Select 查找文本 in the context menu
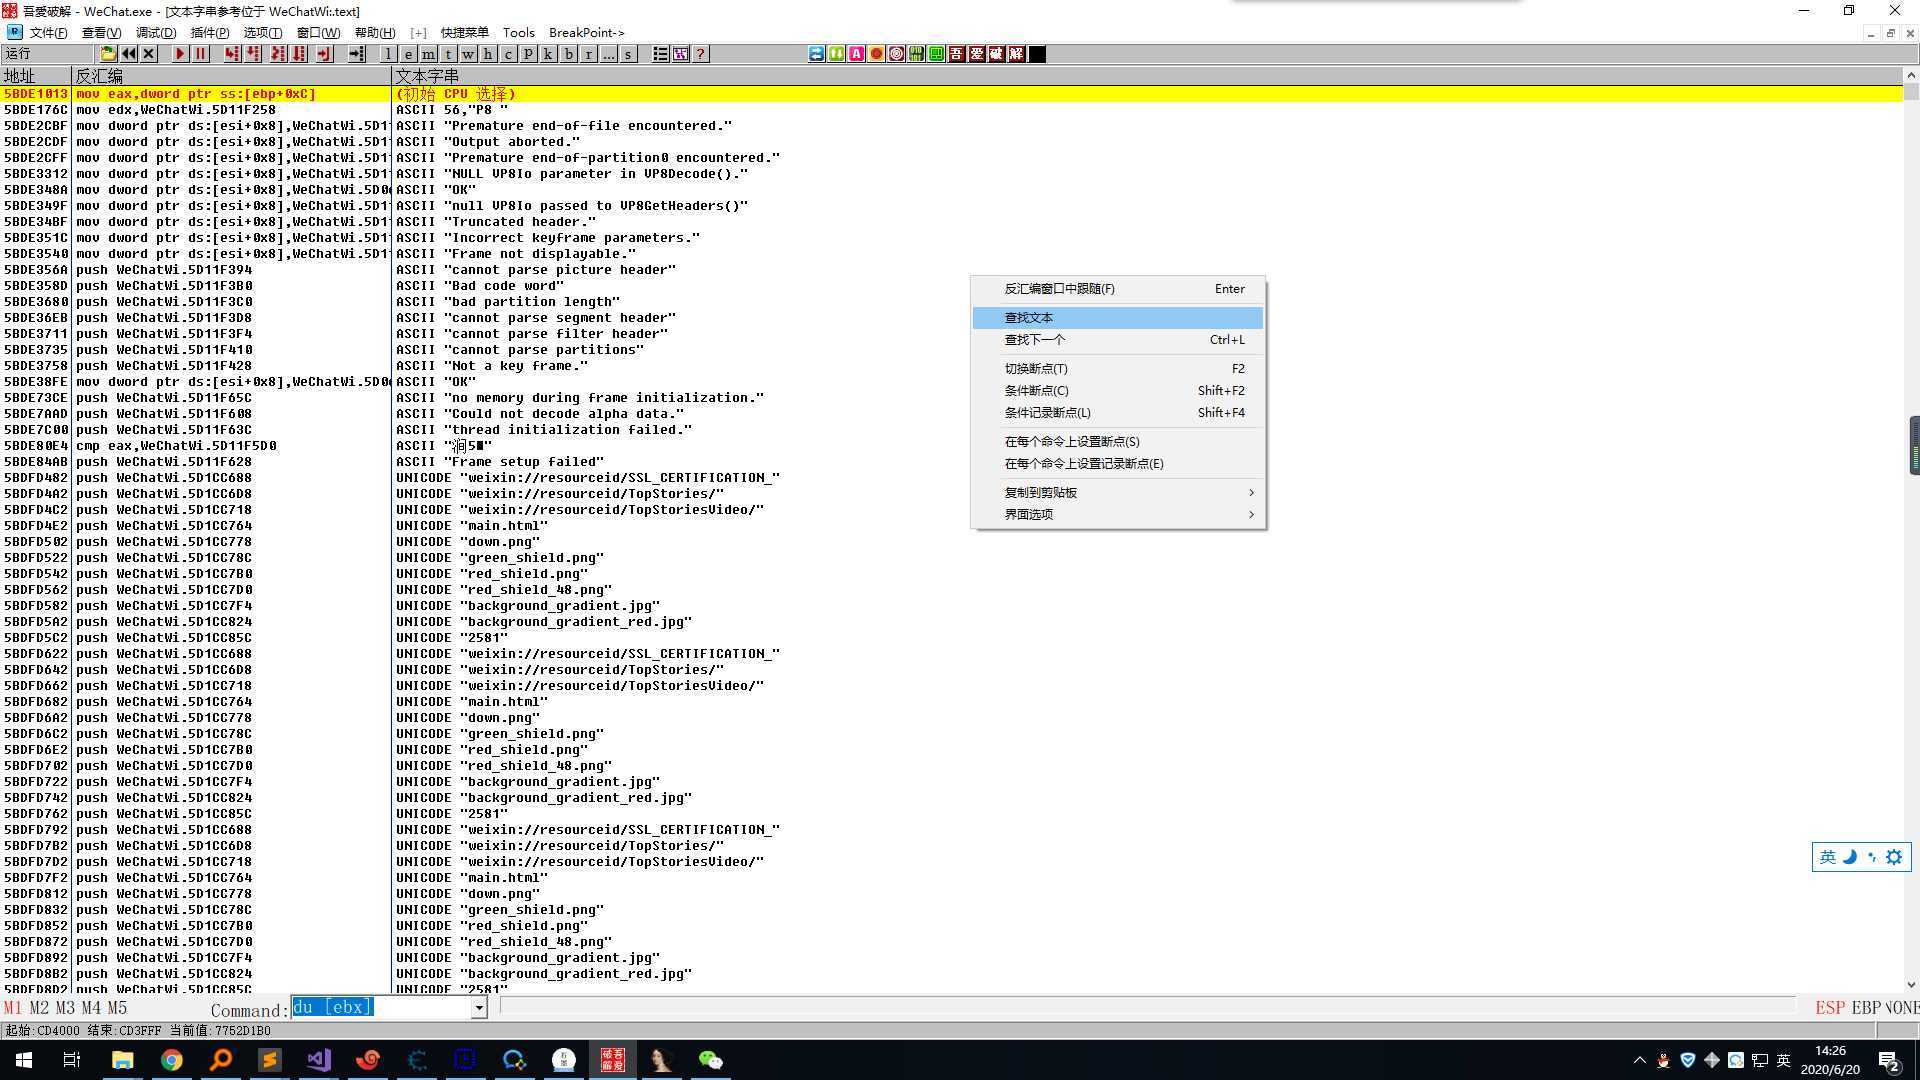This screenshot has width=1920, height=1080. (x=1118, y=318)
